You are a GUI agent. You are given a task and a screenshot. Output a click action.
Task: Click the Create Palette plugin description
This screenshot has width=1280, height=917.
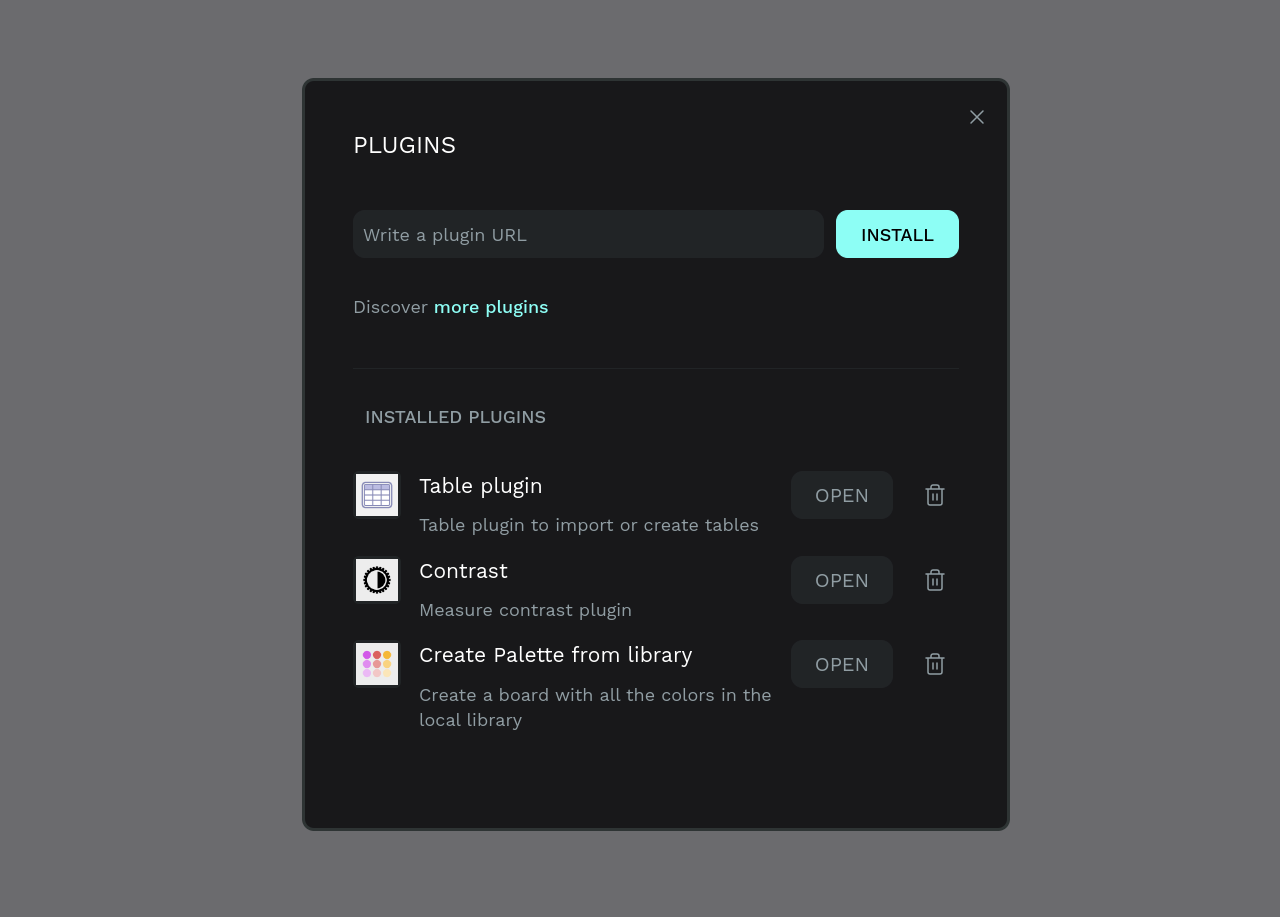(595, 706)
